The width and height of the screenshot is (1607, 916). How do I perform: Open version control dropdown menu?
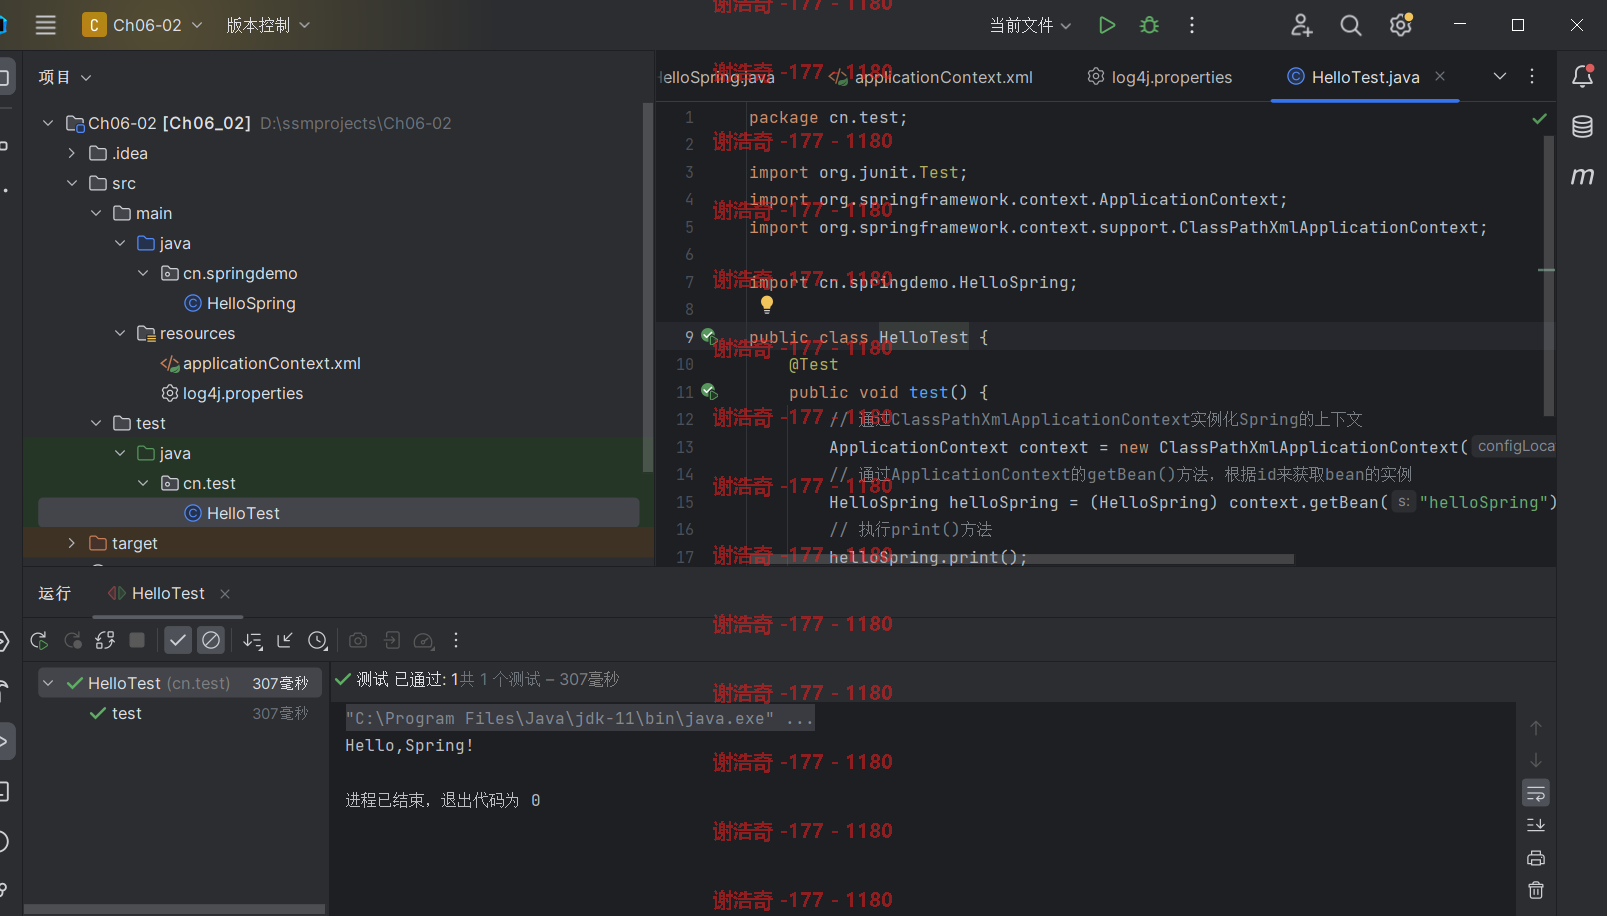[267, 25]
